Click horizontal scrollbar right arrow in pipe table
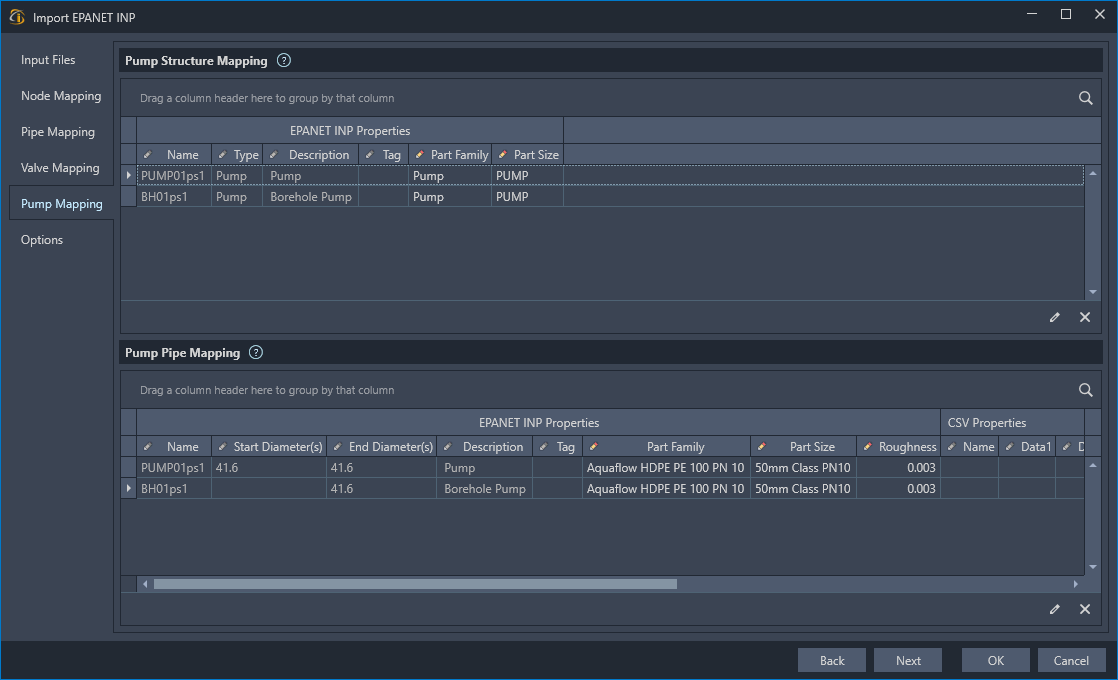The height and width of the screenshot is (680, 1118). (1076, 584)
